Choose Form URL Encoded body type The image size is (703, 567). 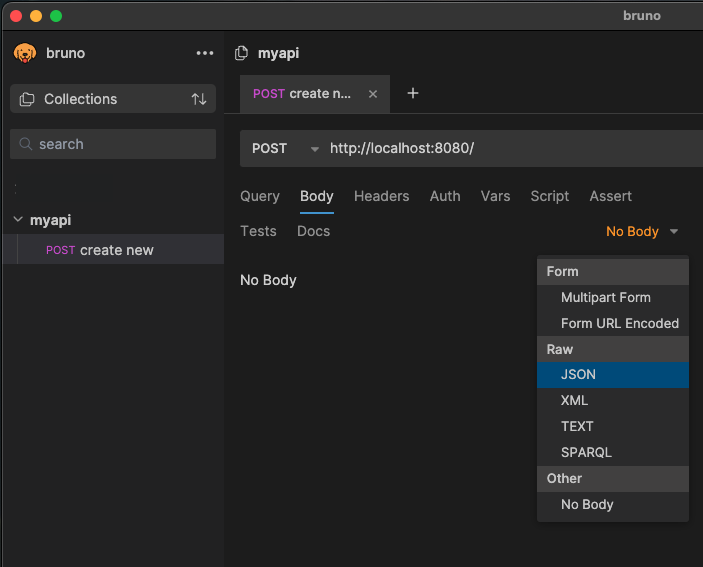612,323
